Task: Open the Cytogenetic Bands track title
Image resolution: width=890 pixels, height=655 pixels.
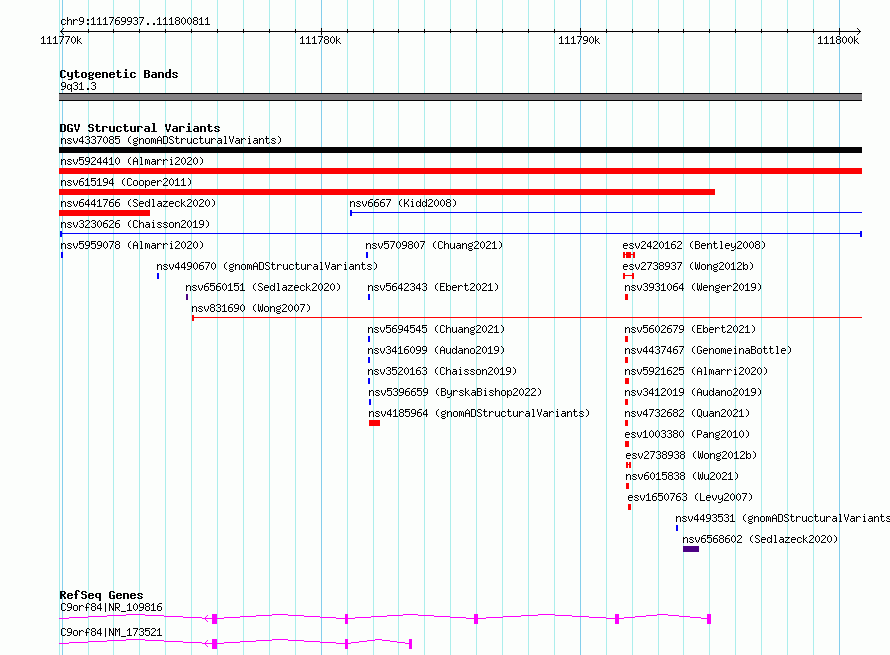Action: click(x=119, y=74)
